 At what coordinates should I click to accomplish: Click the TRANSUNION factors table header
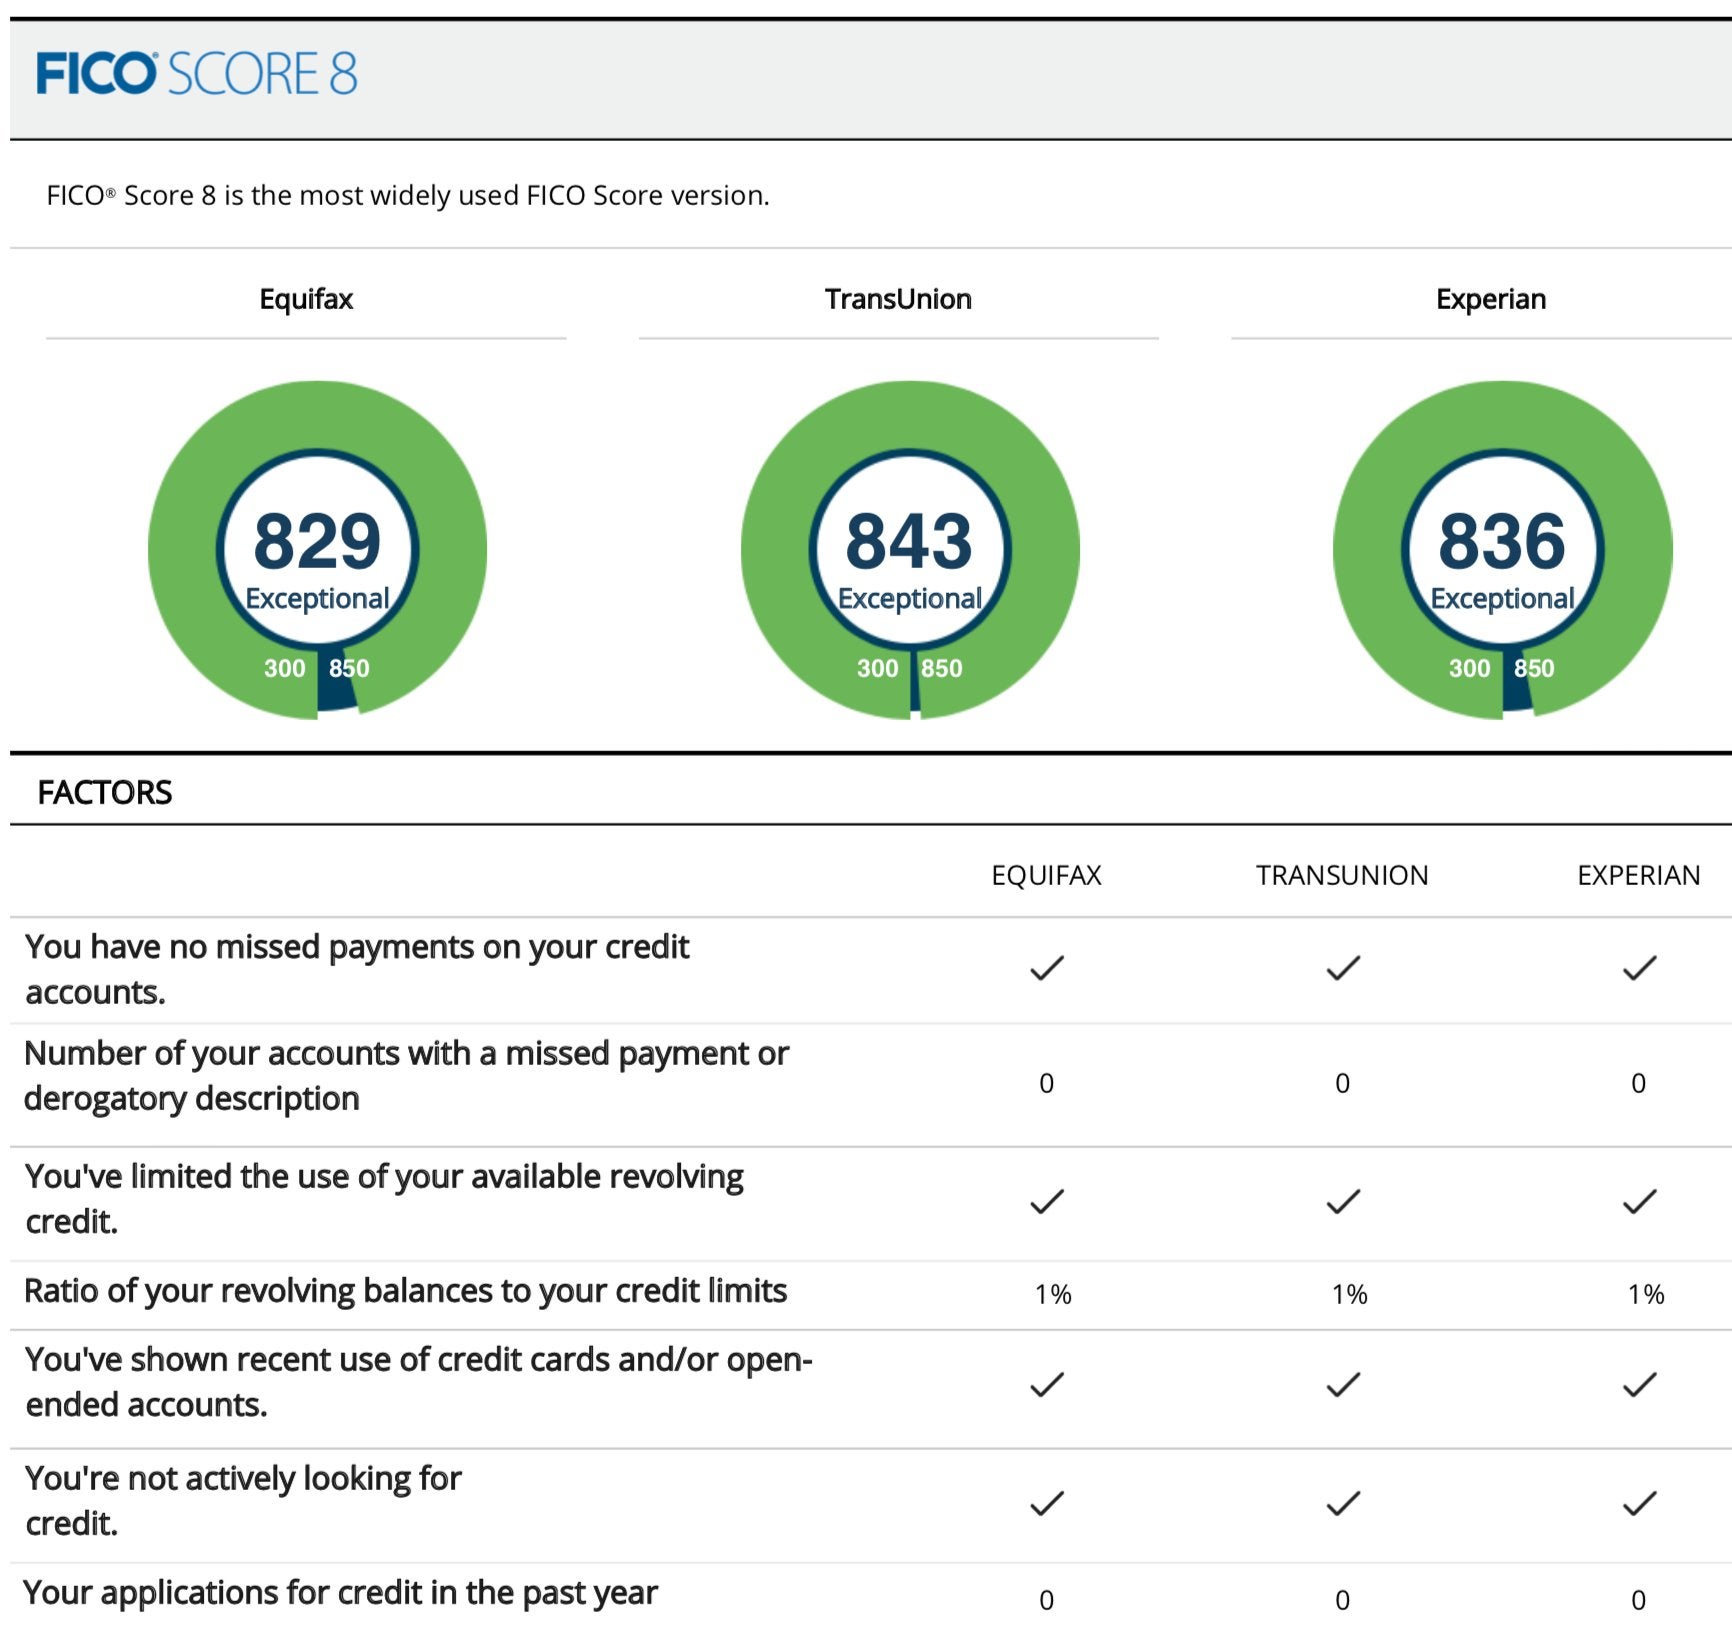[x=1342, y=875]
